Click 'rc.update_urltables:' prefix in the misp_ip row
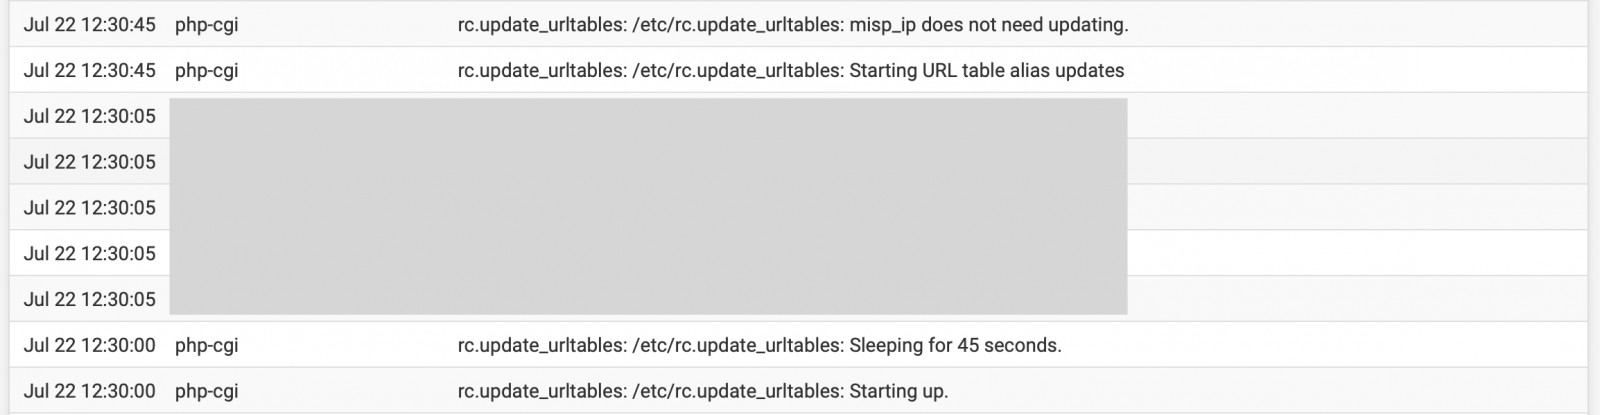The height and width of the screenshot is (415, 1600). tap(541, 25)
